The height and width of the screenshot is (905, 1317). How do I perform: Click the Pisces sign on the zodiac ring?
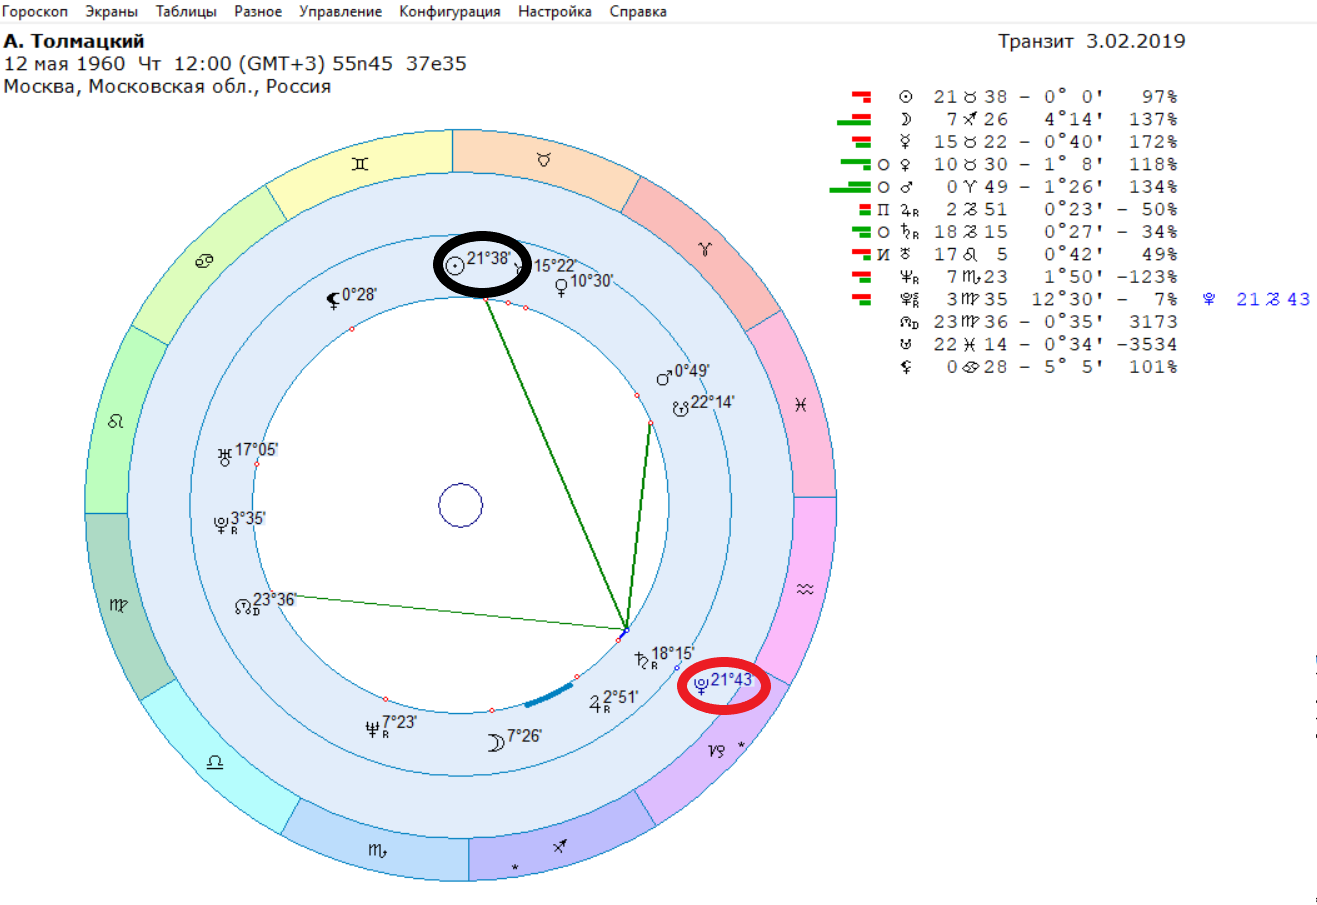[x=800, y=405]
